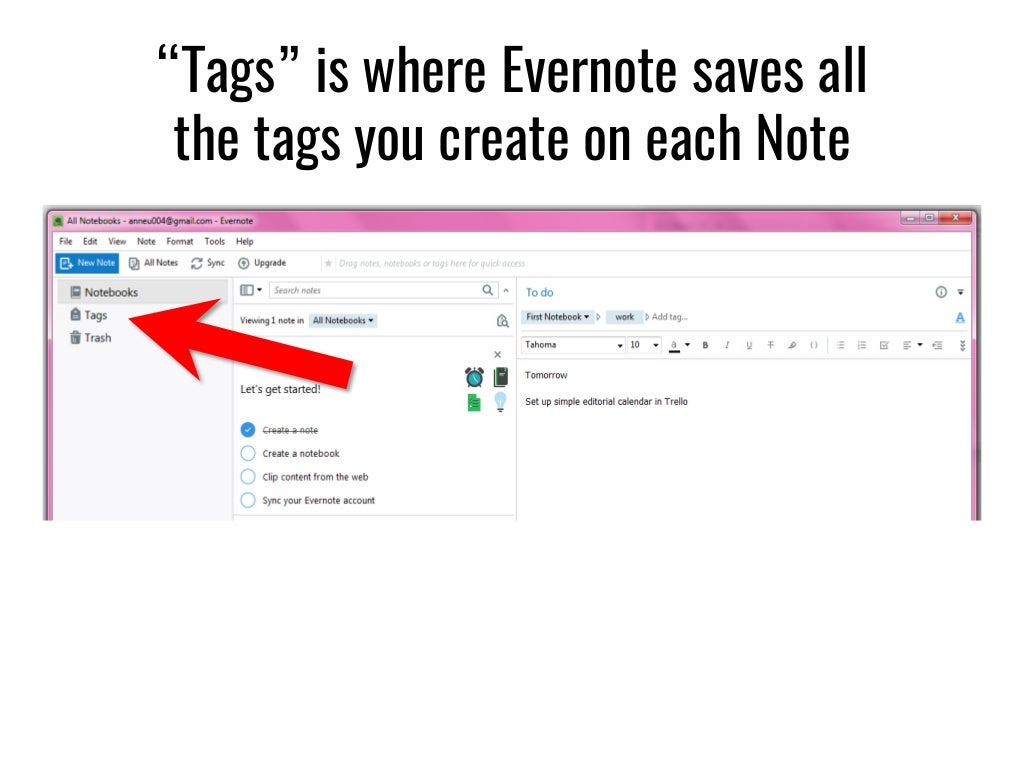Image resolution: width=1024 pixels, height=768 pixels.
Task: Open the Tools menu
Action: [214, 241]
